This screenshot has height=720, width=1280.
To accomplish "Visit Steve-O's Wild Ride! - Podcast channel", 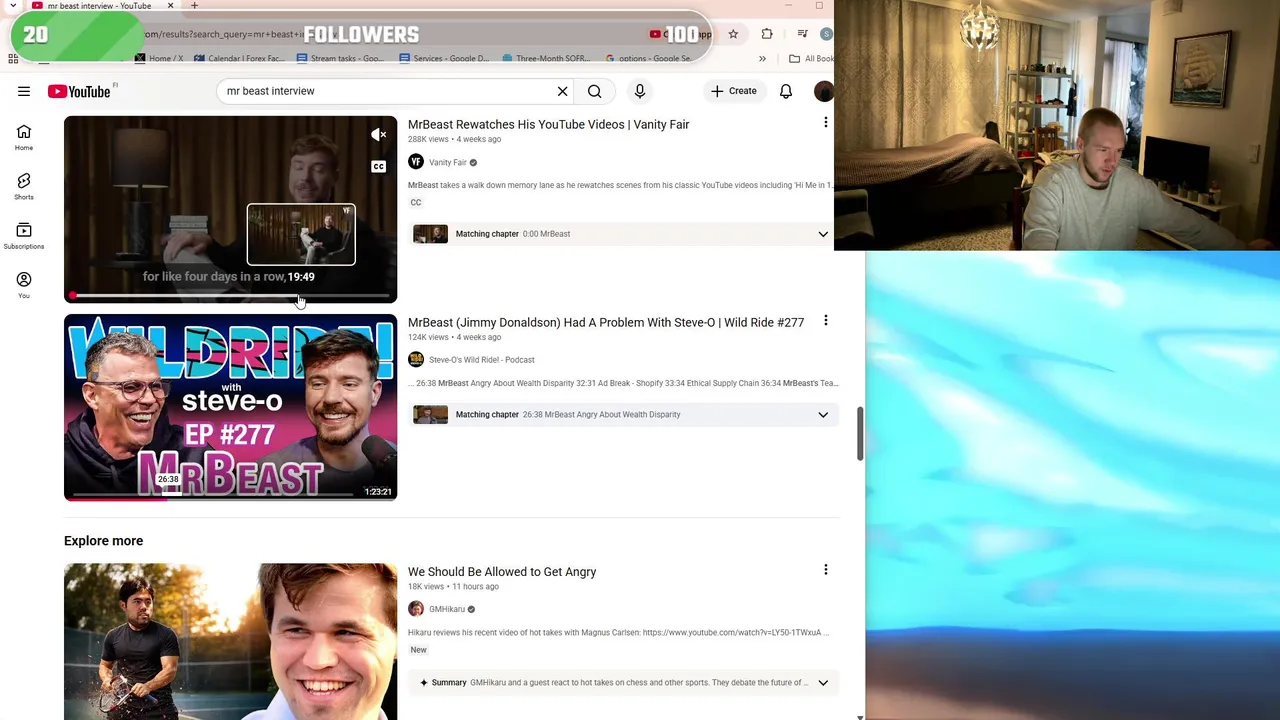I will tap(481, 360).
